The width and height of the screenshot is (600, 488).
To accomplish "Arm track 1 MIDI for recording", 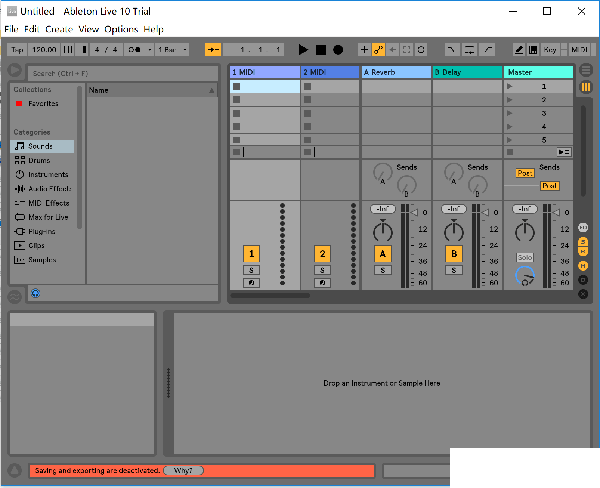I will click(x=251, y=283).
